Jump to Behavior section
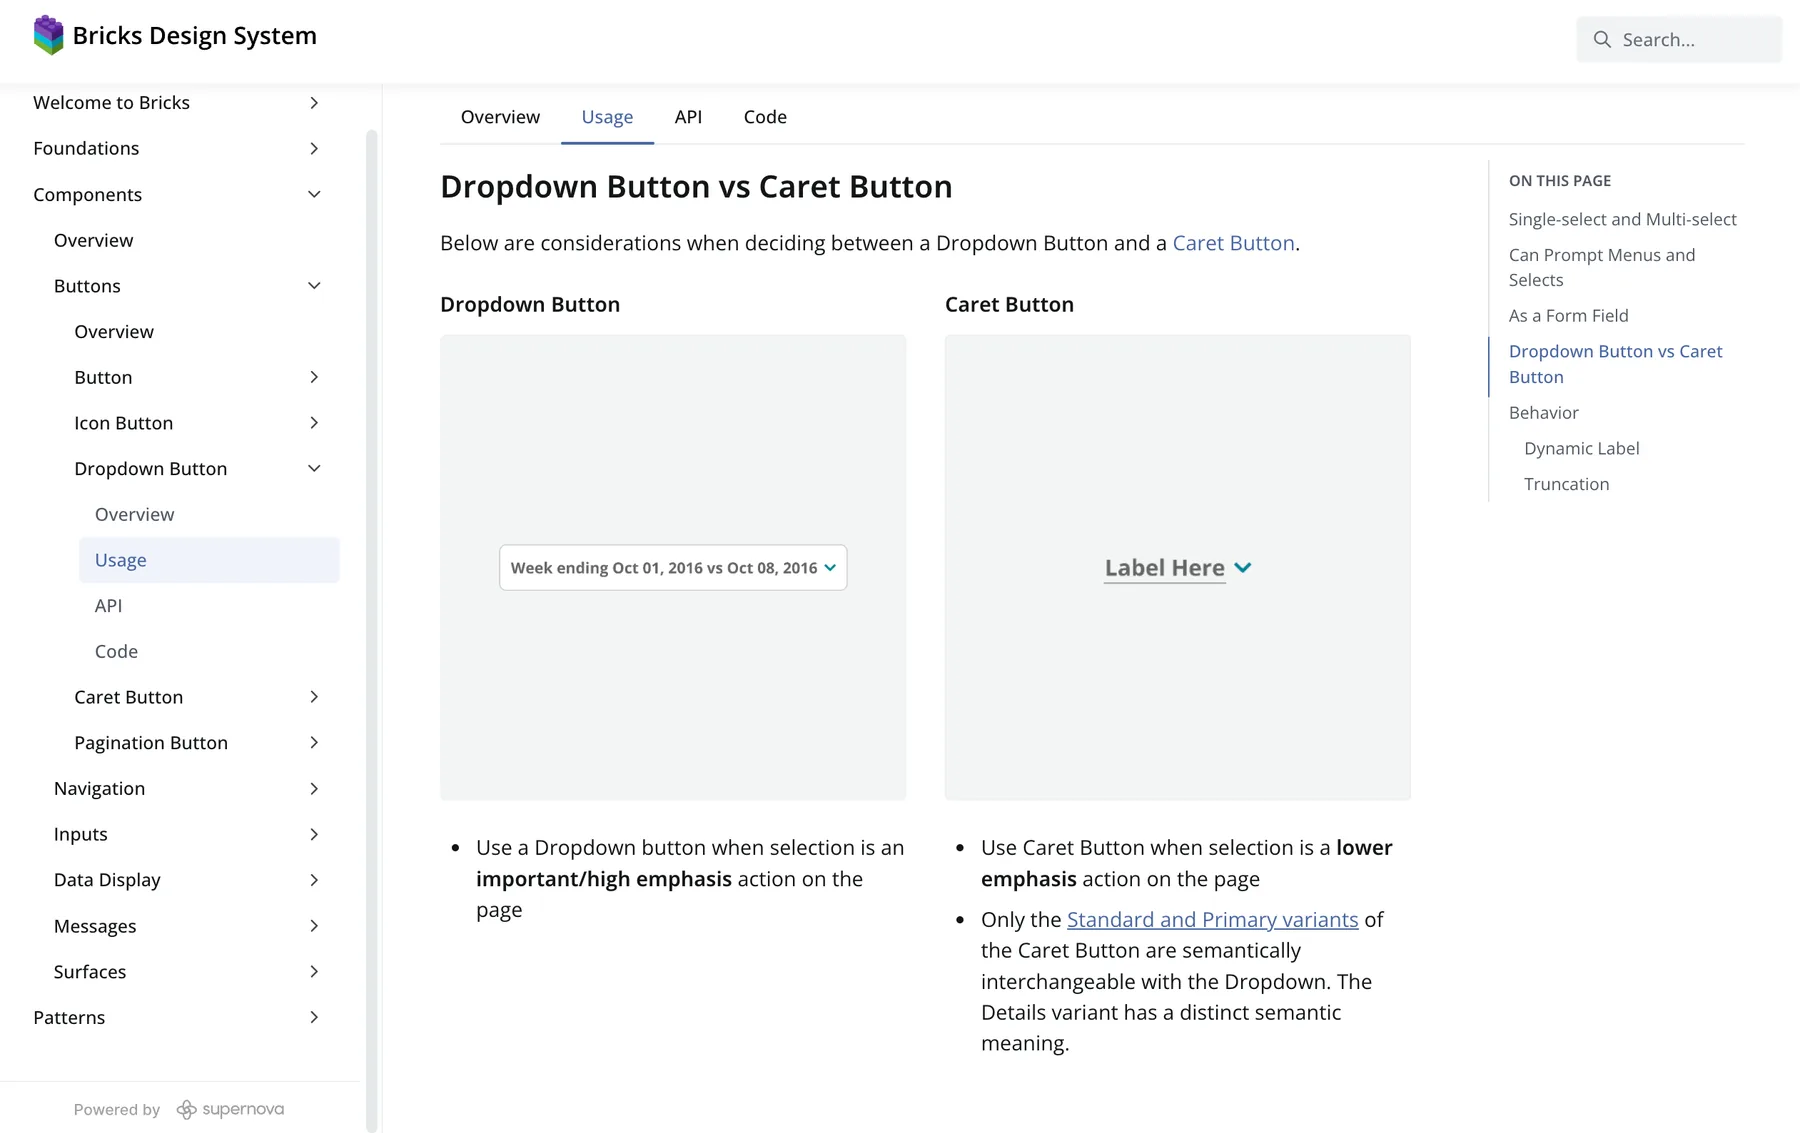 coord(1543,413)
